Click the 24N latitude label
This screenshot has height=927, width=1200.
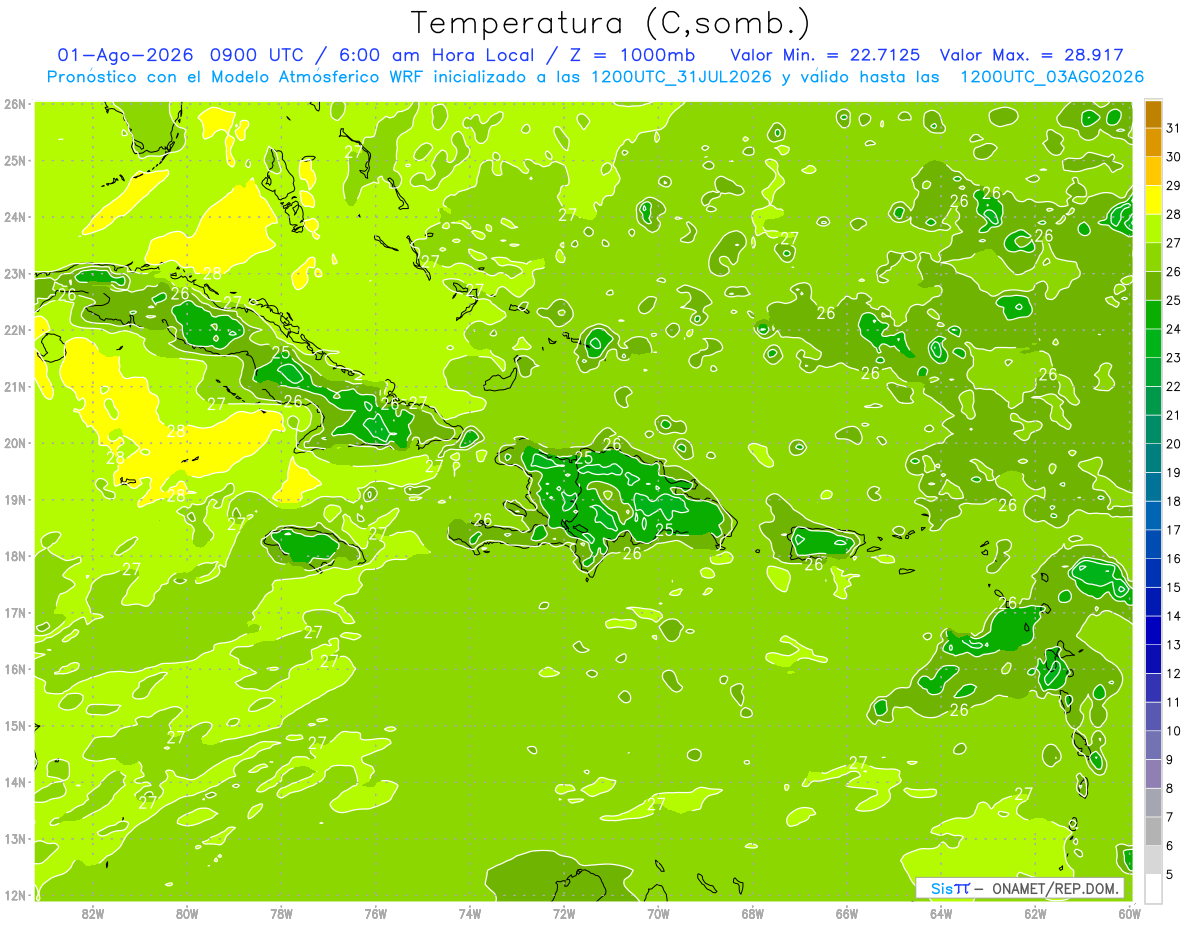(x=15, y=217)
